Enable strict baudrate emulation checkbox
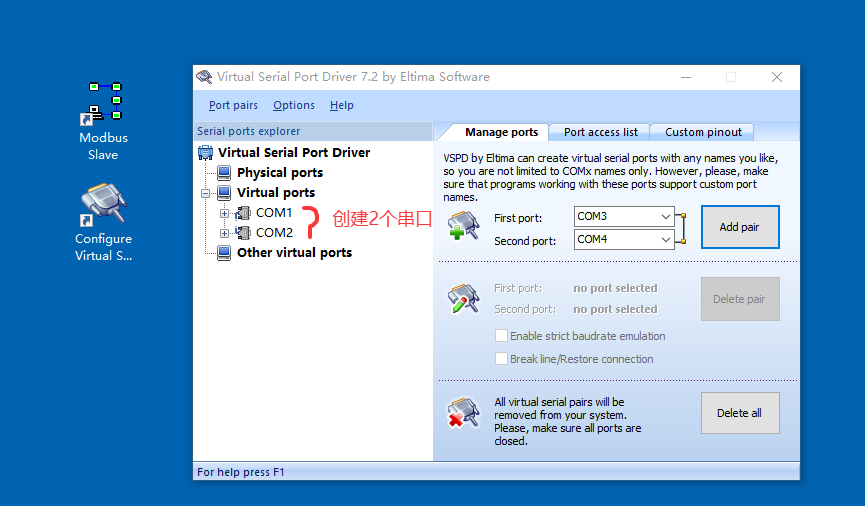 (501, 335)
